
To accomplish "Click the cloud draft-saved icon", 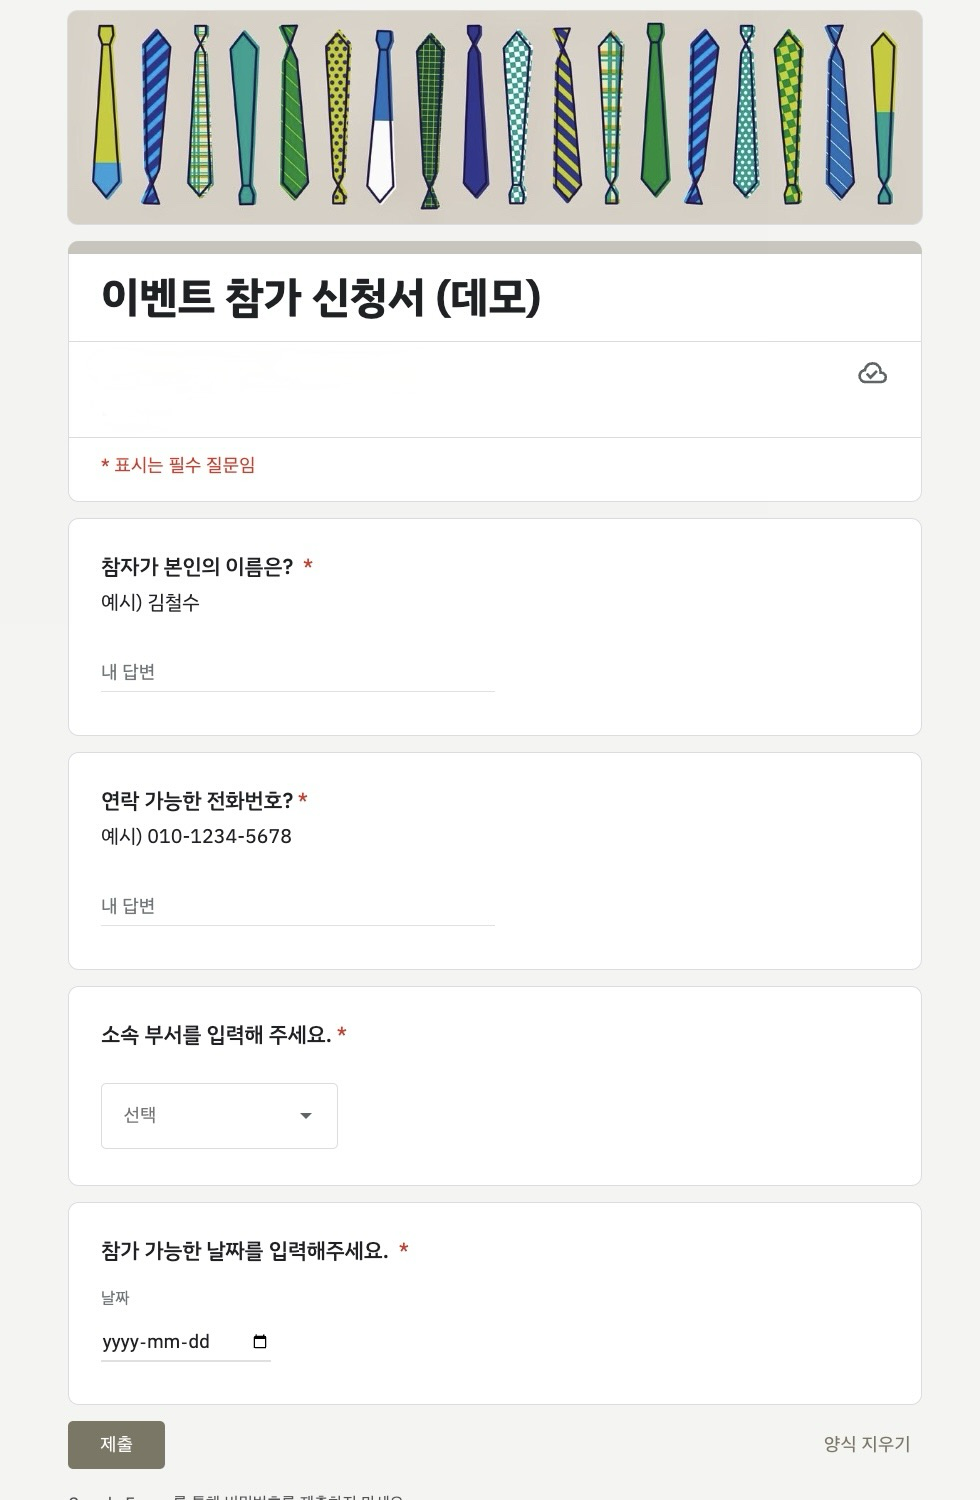I will pos(872,373).
